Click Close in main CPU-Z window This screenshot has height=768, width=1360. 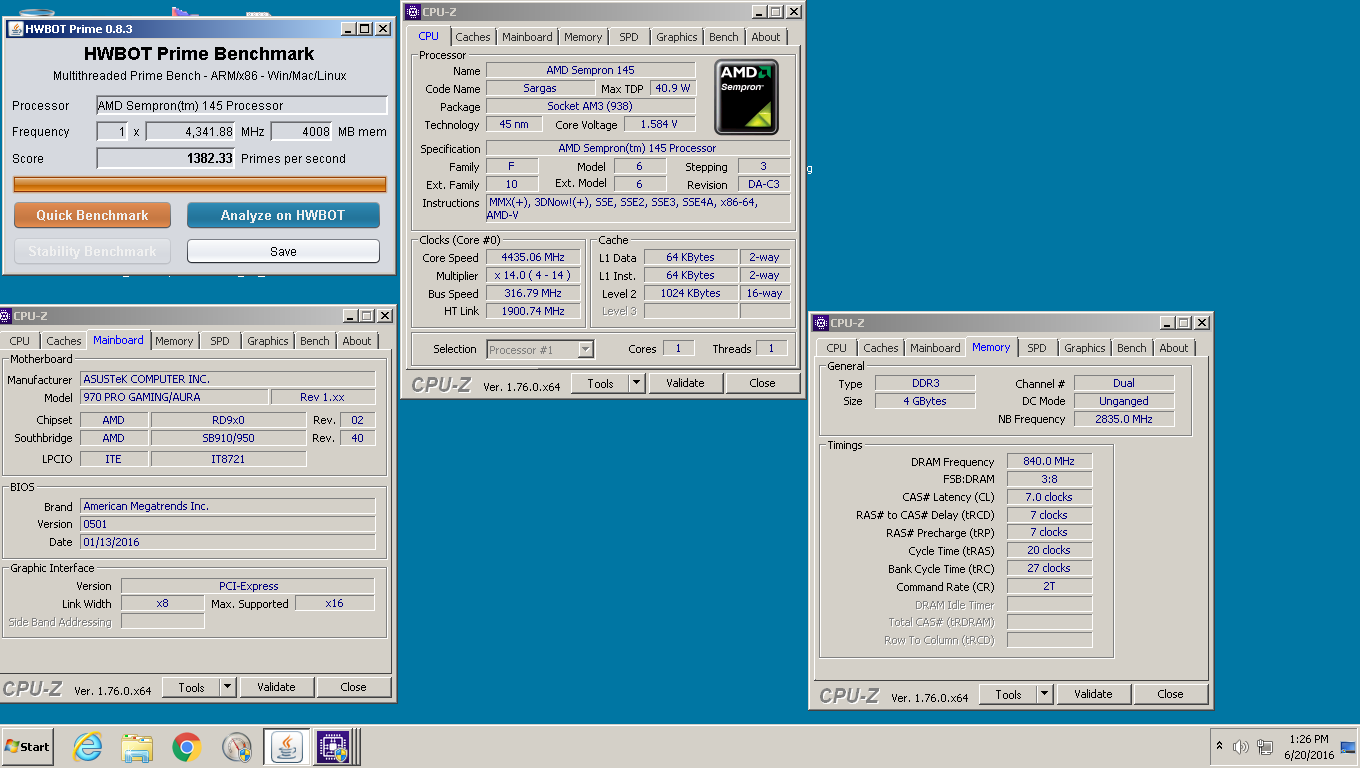tap(762, 383)
